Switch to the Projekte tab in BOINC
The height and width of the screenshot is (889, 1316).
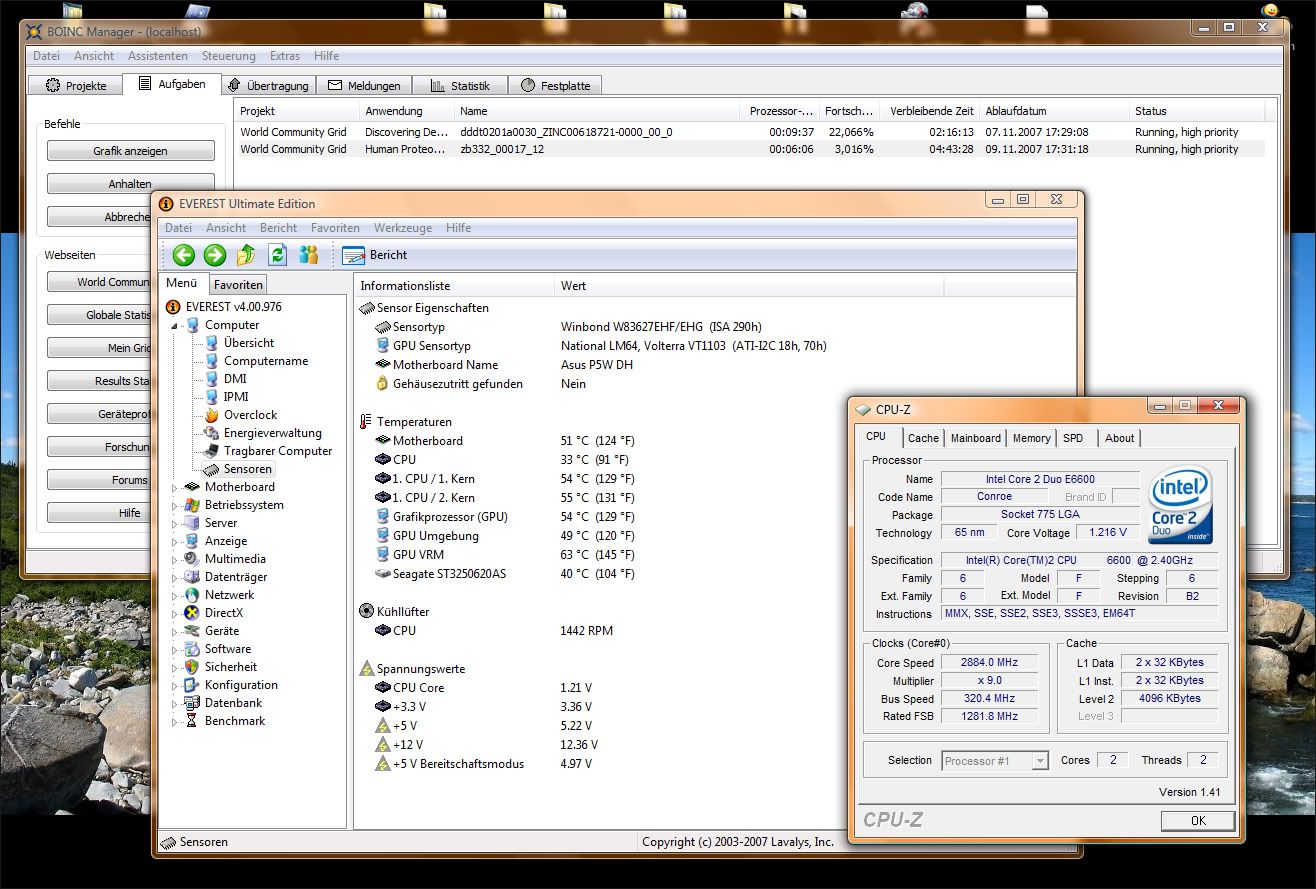pyautogui.click(x=76, y=86)
